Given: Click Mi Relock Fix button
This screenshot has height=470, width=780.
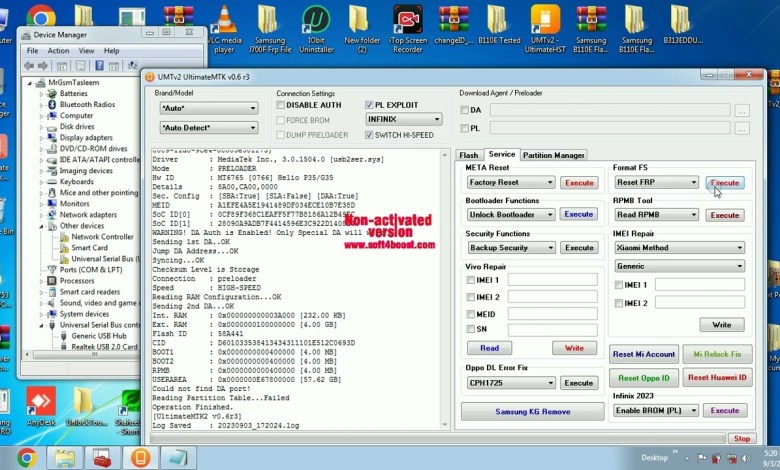Looking at the screenshot, I should (717, 354).
